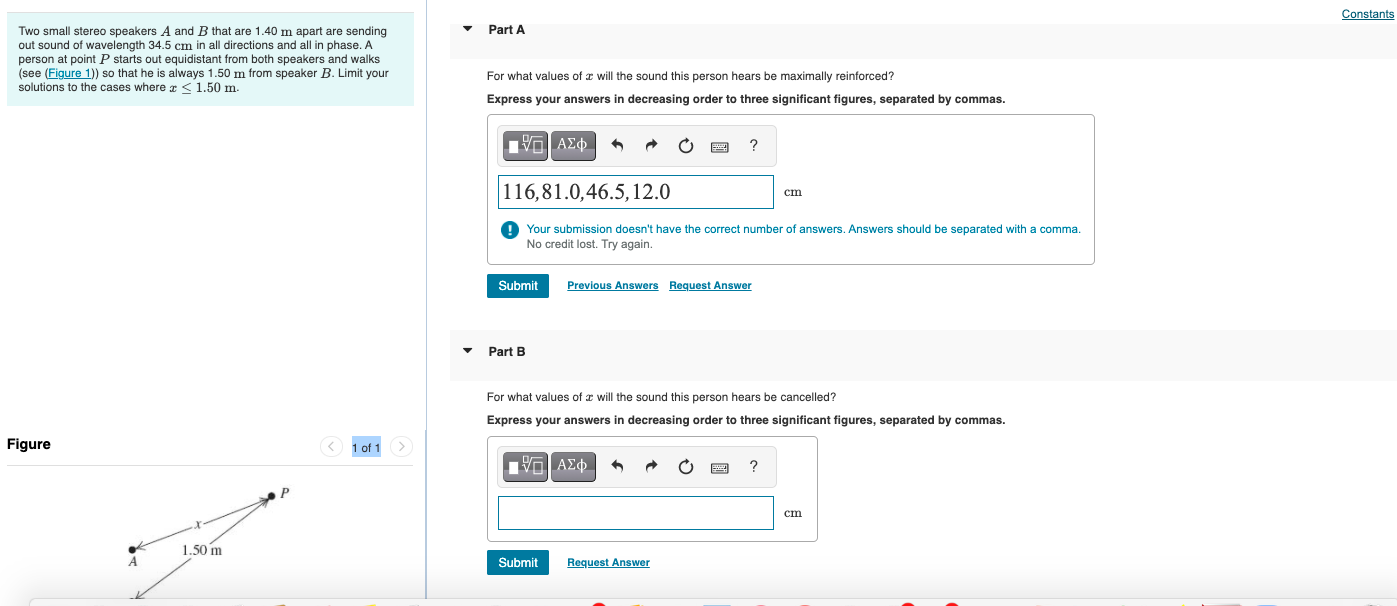Click 'No credit lost. Try again.' message
Viewport: 1397px width, 606px height.
point(589,244)
